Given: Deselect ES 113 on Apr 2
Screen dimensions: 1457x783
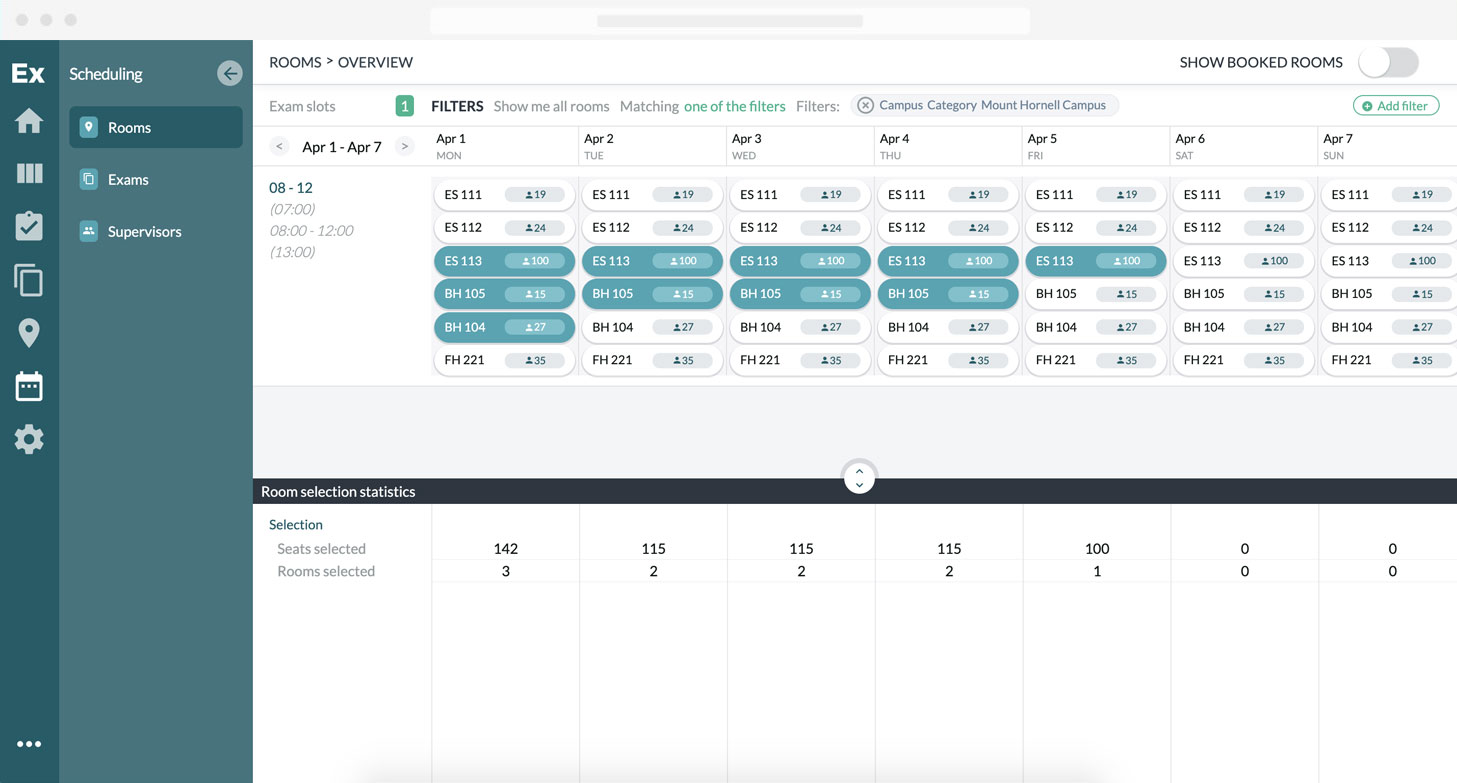Looking at the screenshot, I should 652,261.
